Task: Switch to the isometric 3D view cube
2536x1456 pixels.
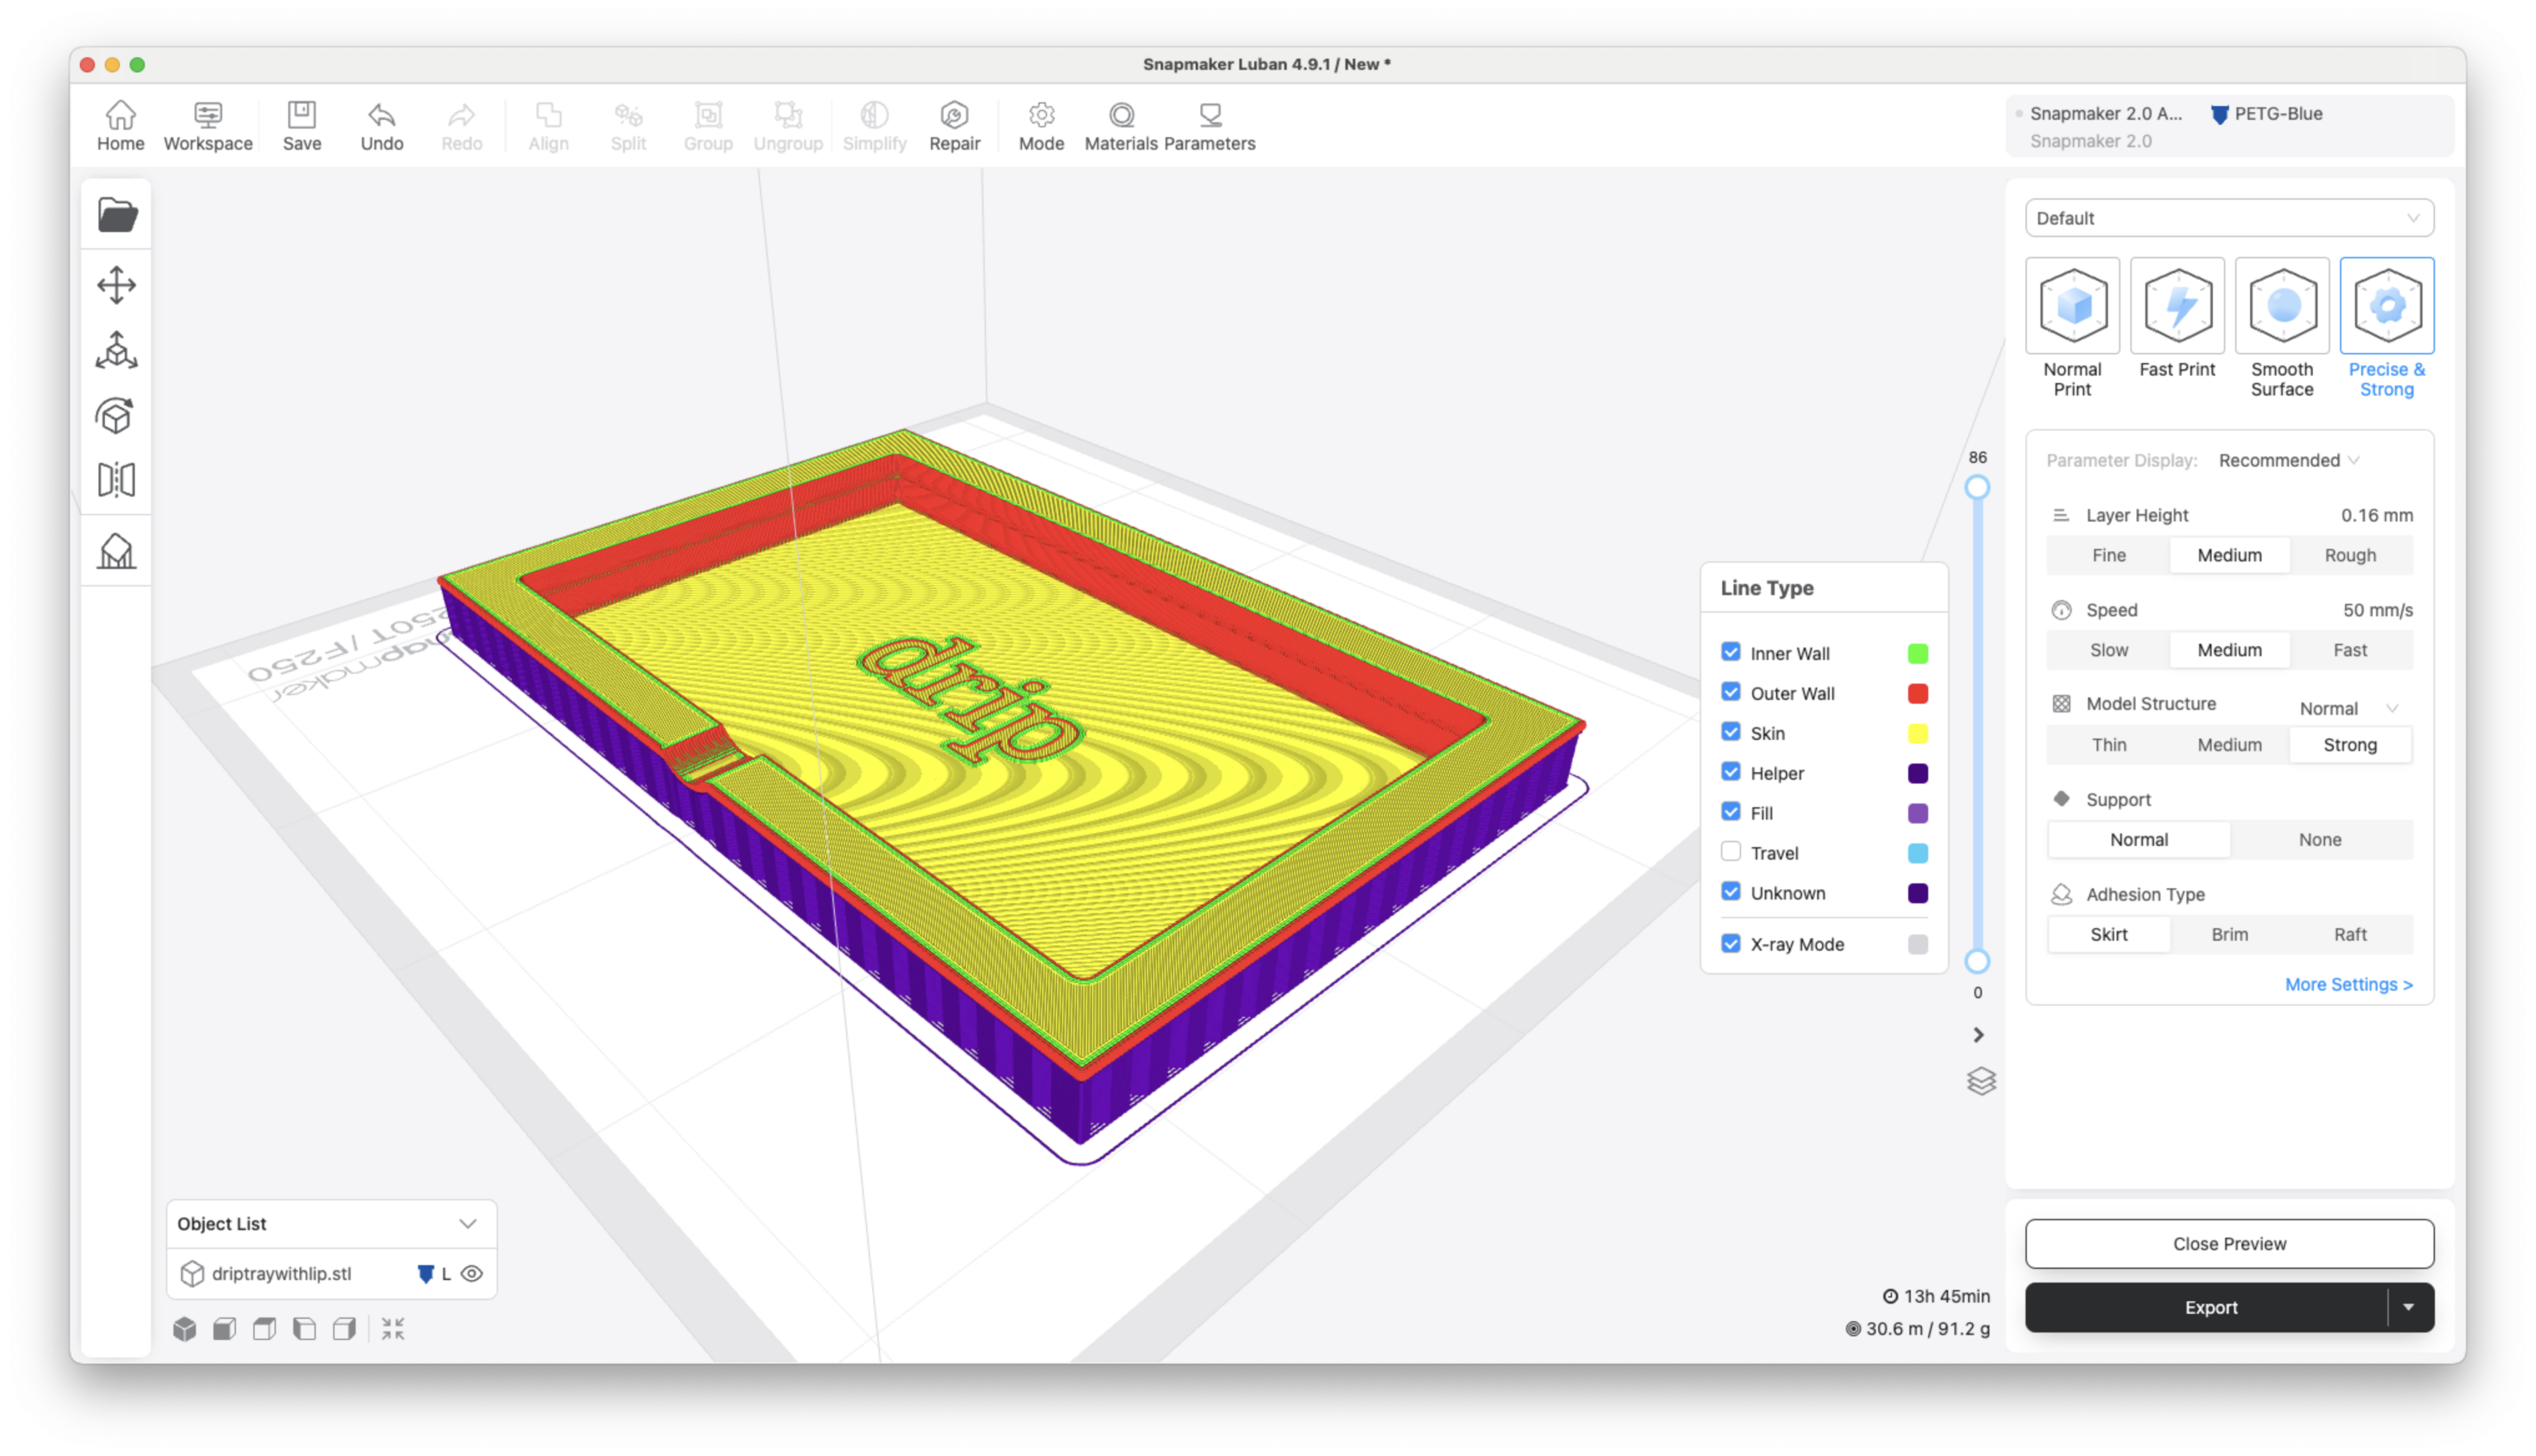Action: pyautogui.click(x=184, y=1328)
